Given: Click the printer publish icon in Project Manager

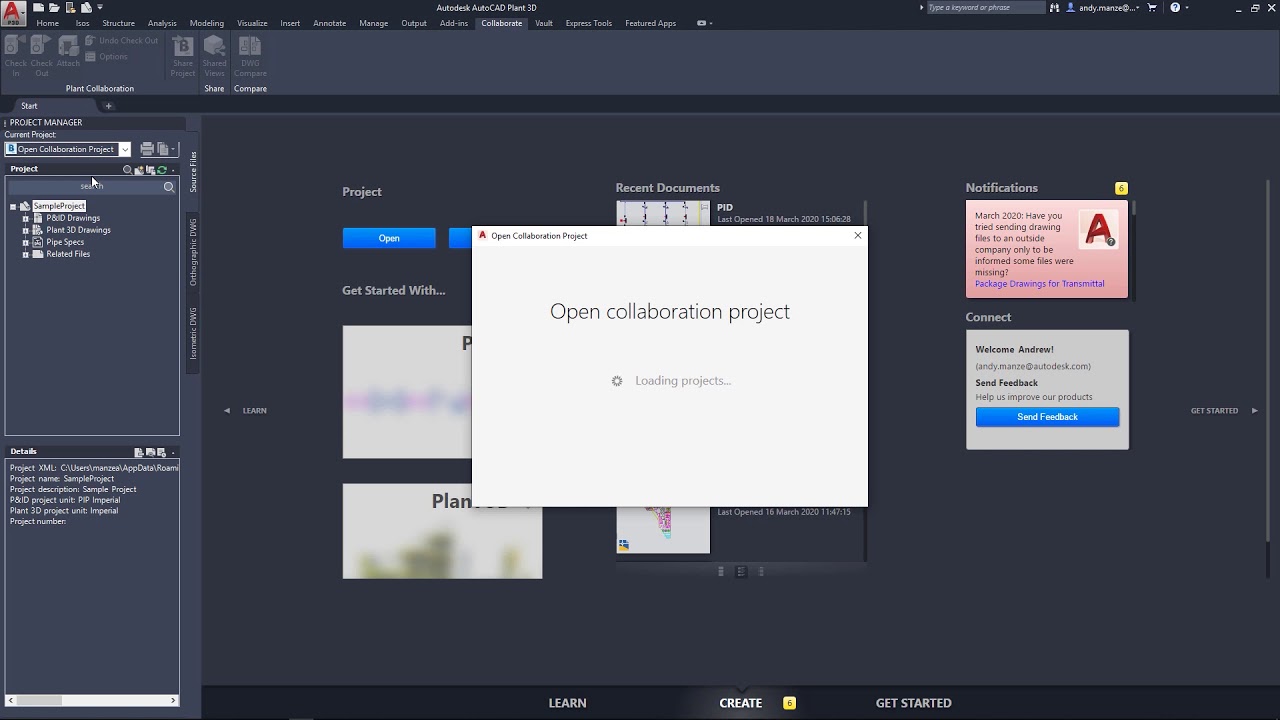Looking at the screenshot, I should 147,149.
